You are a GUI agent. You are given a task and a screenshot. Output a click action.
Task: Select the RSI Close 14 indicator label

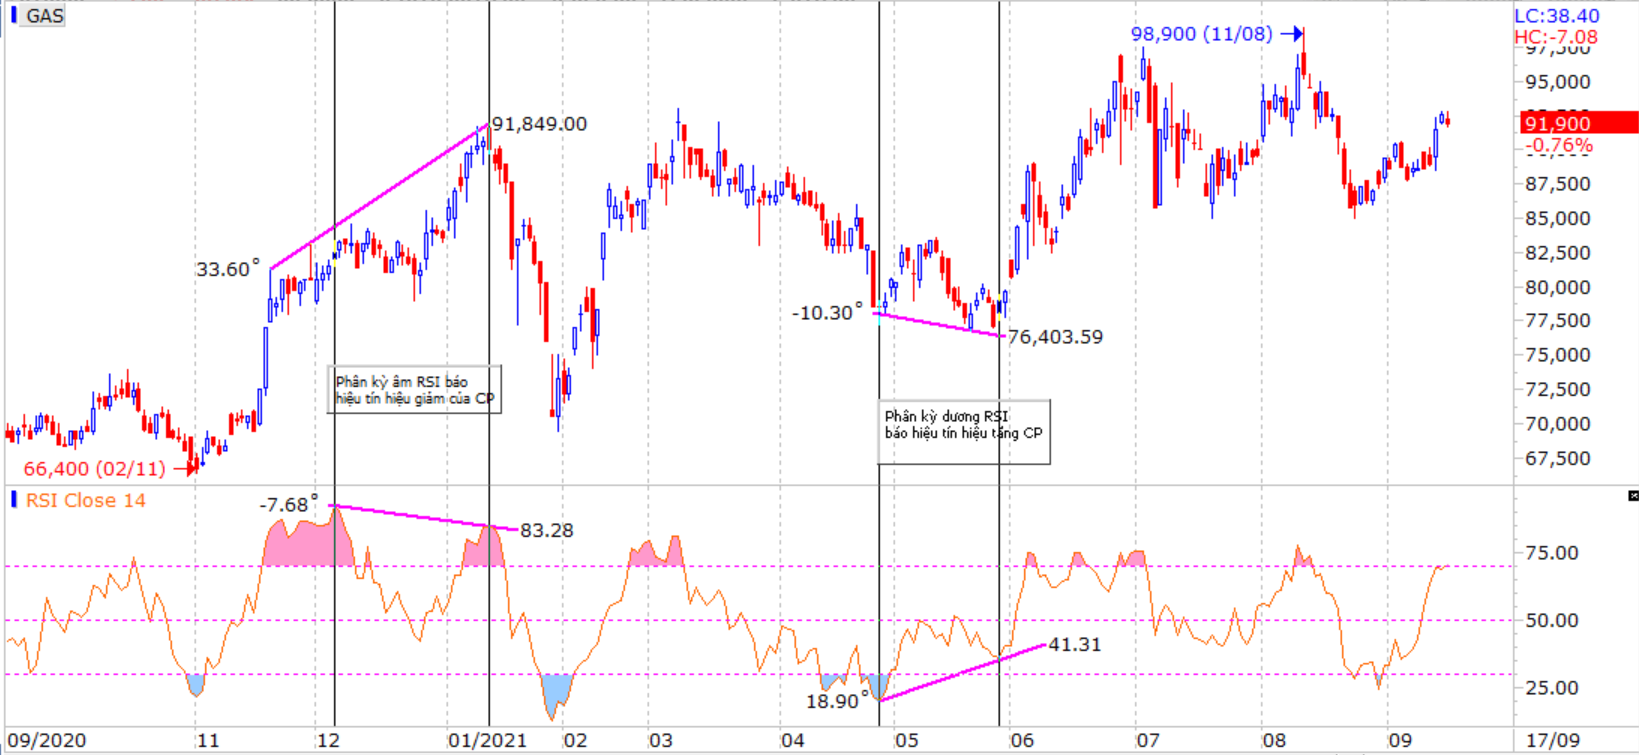pyautogui.click(x=86, y=500)
